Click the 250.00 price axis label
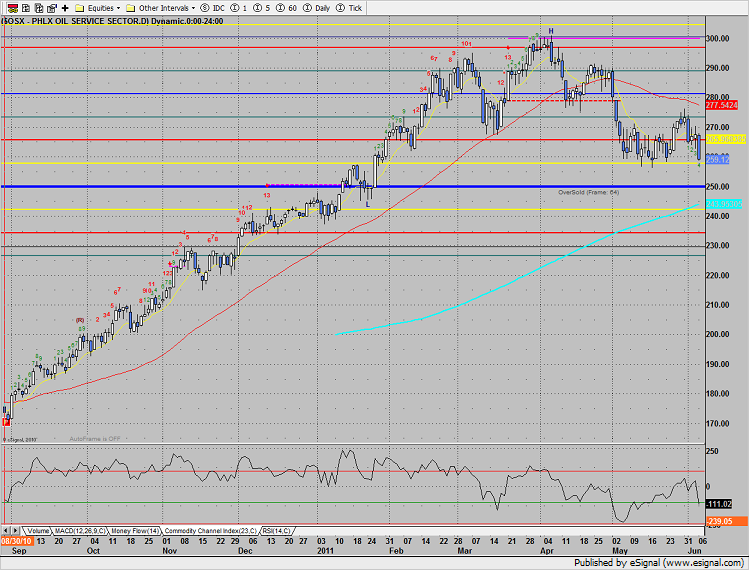The height and width of the screenshot is (570, 749). click(x=717, y=186)
